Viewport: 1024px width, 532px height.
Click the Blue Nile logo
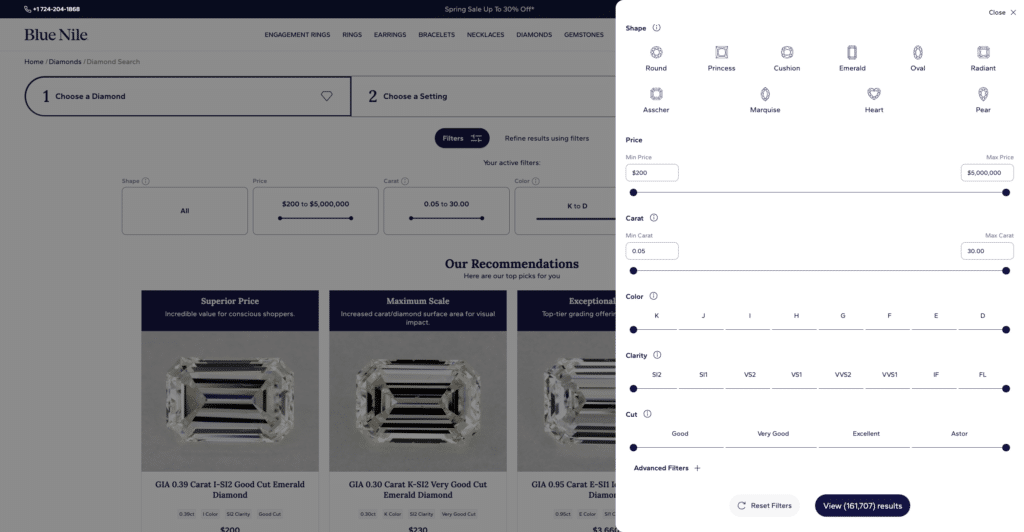[56, 35]
